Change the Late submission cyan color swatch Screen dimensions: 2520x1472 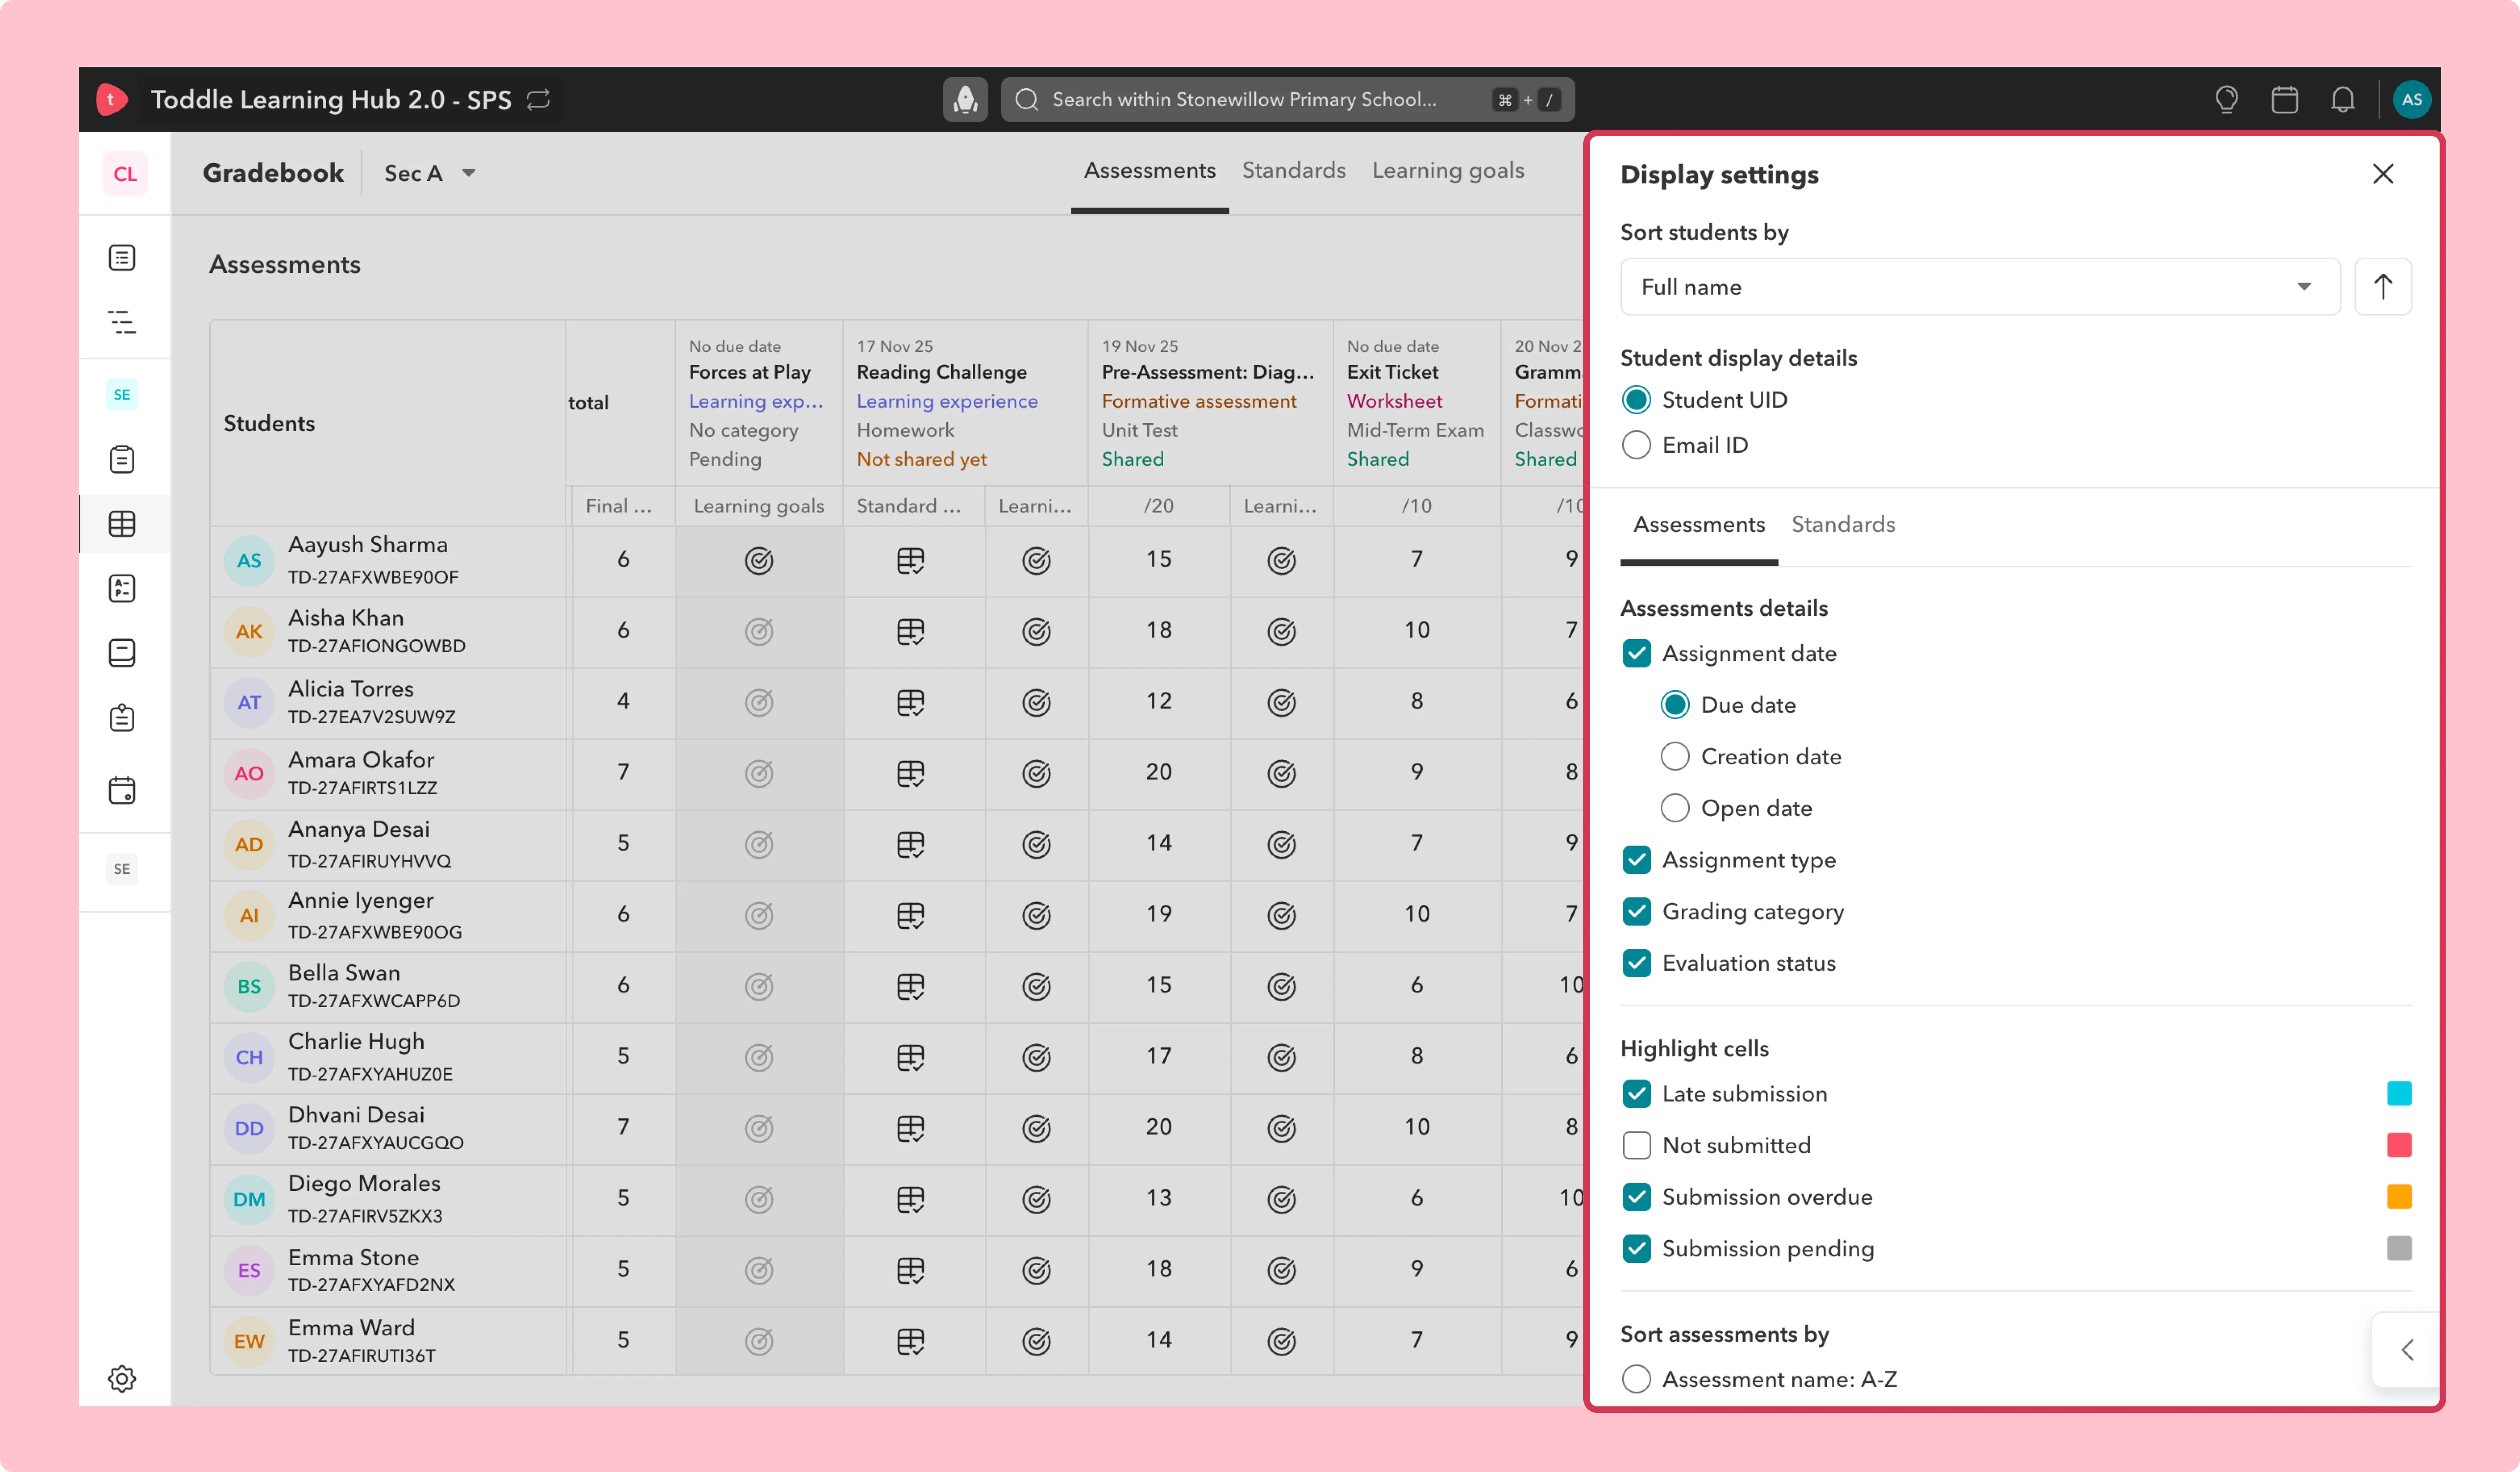coord(2399,1094)
